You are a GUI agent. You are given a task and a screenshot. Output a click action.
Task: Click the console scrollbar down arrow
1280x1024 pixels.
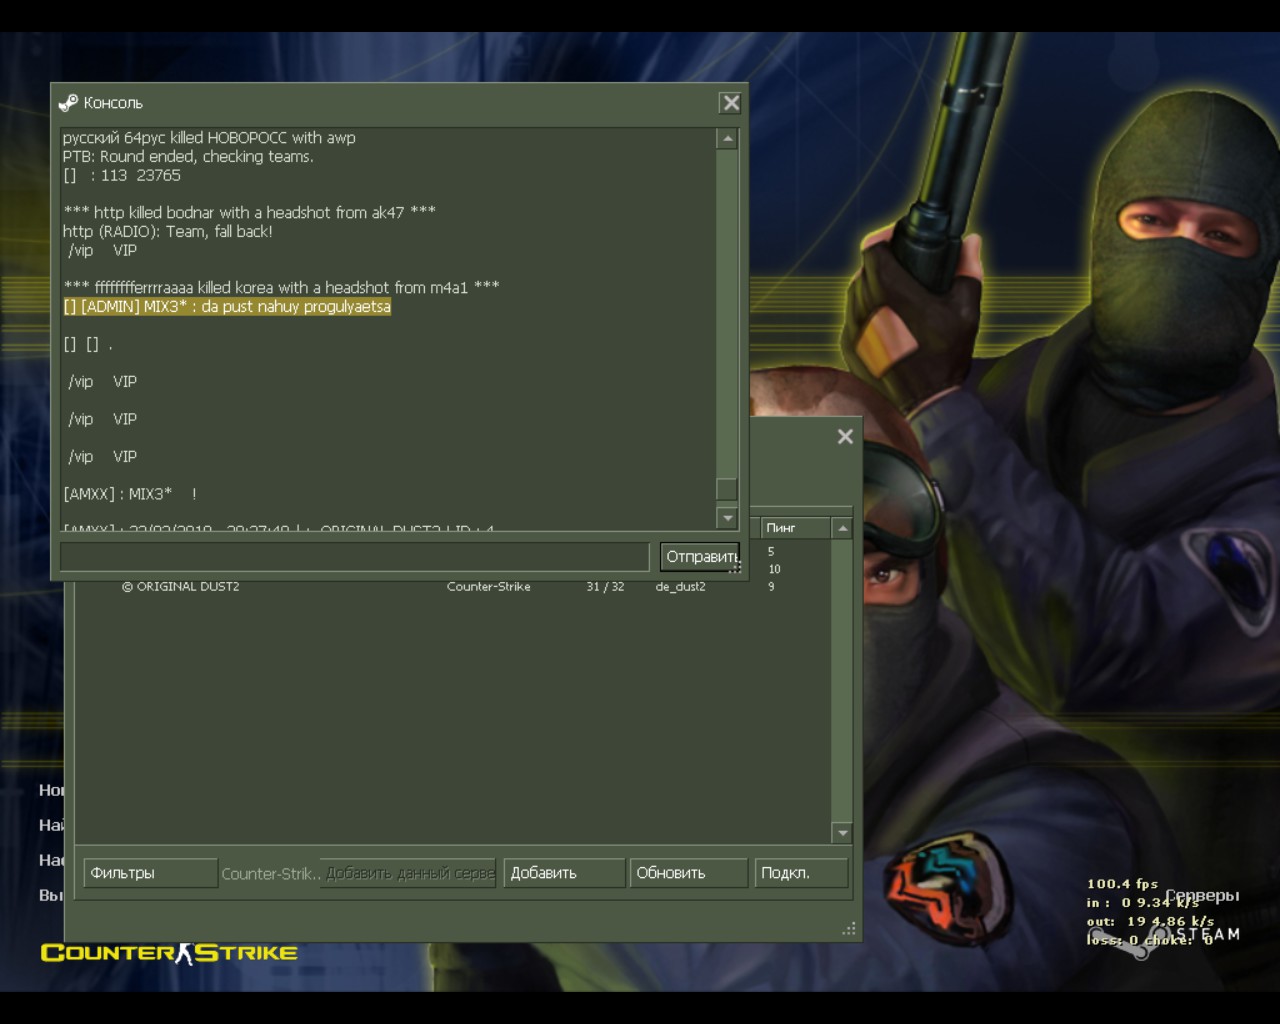coord(727,518)
